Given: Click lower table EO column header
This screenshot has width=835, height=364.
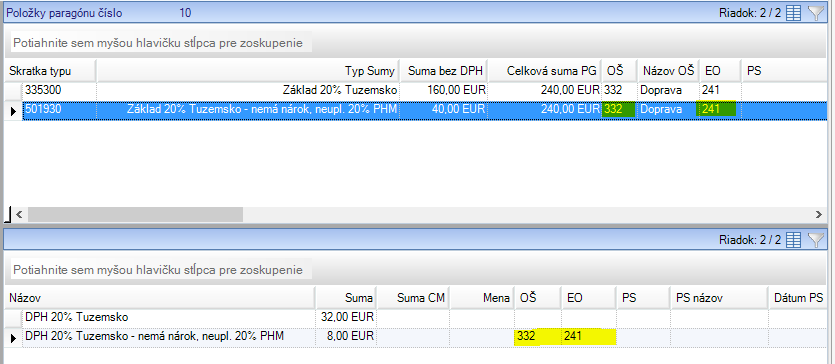Looking at the screenshot, I should pos(588,298).
